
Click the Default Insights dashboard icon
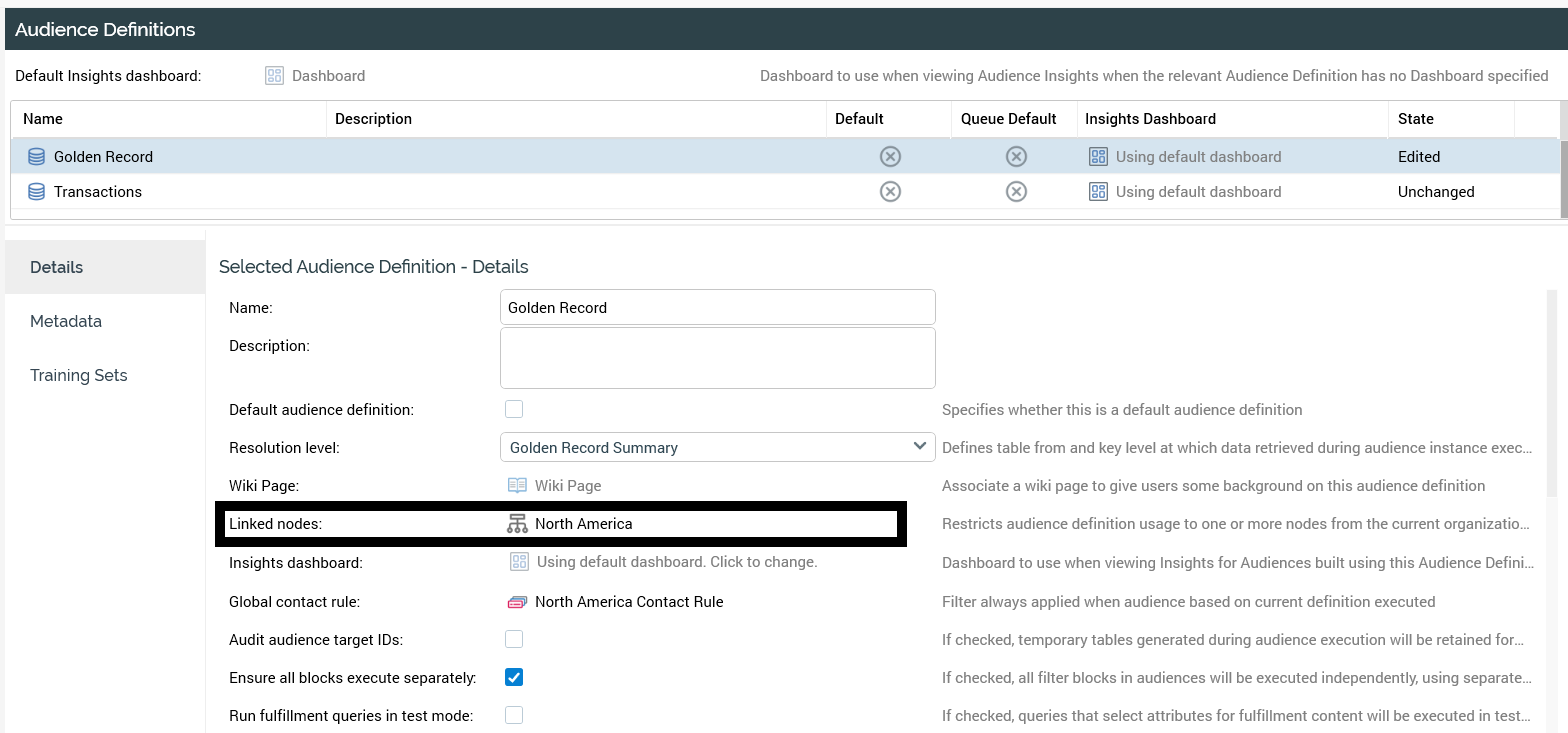(274, 76)
